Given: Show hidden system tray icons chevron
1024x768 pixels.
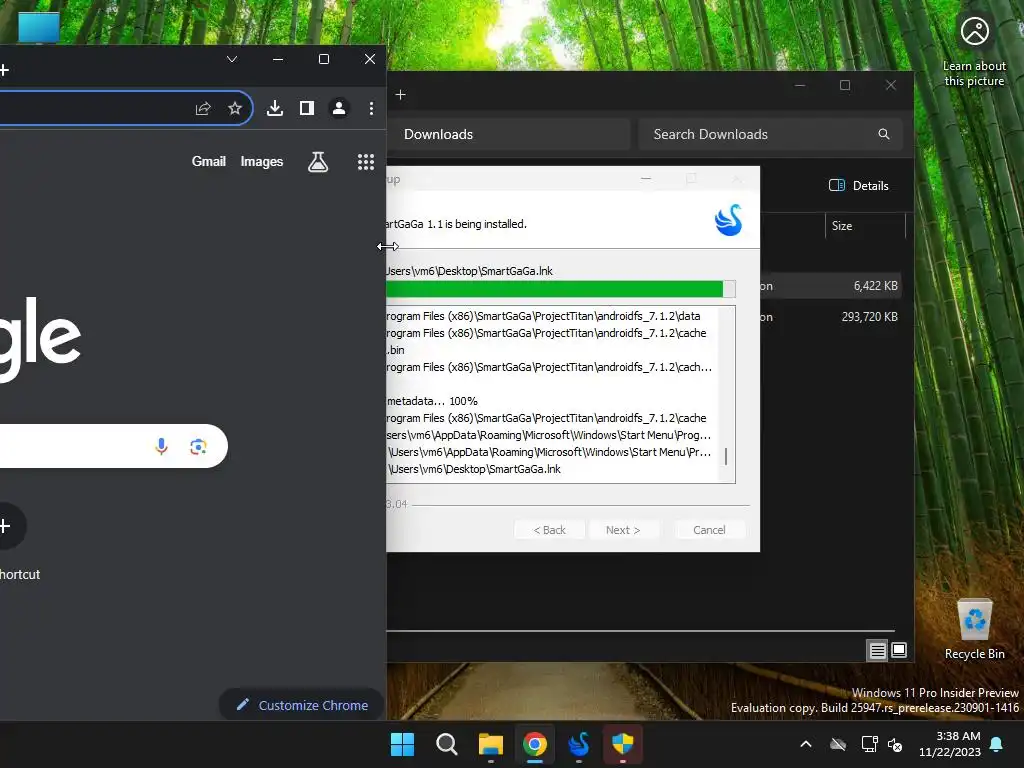Looking at the screenshot, I should point(806,744).
